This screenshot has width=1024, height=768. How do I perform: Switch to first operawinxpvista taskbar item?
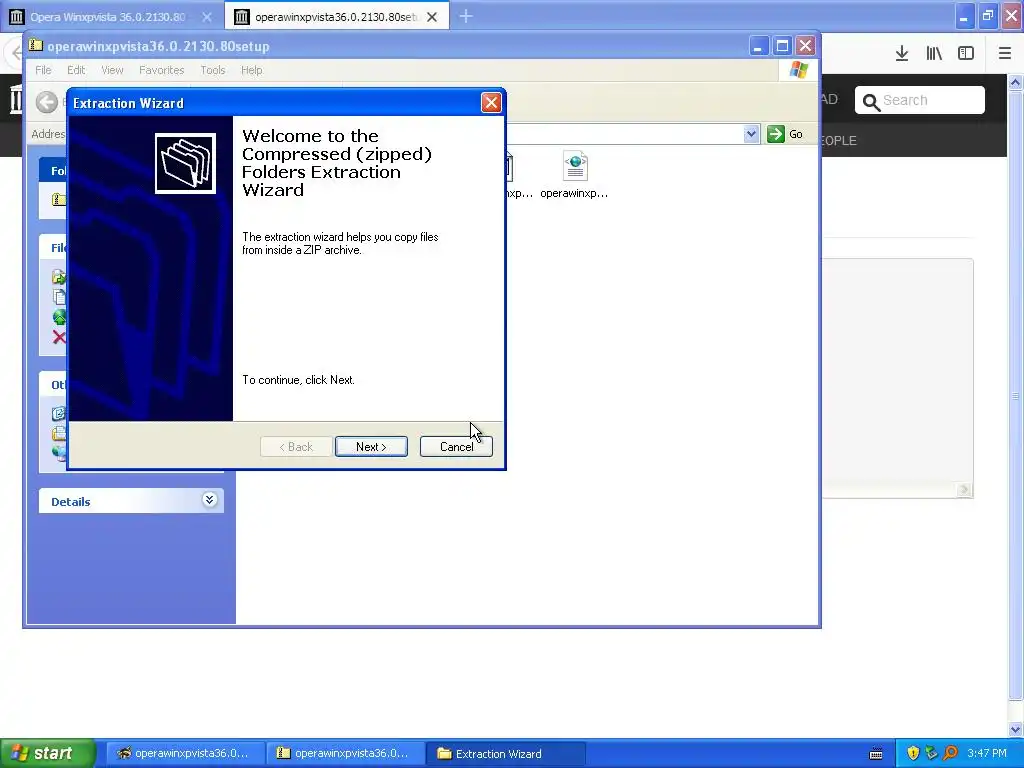[185, 753]
